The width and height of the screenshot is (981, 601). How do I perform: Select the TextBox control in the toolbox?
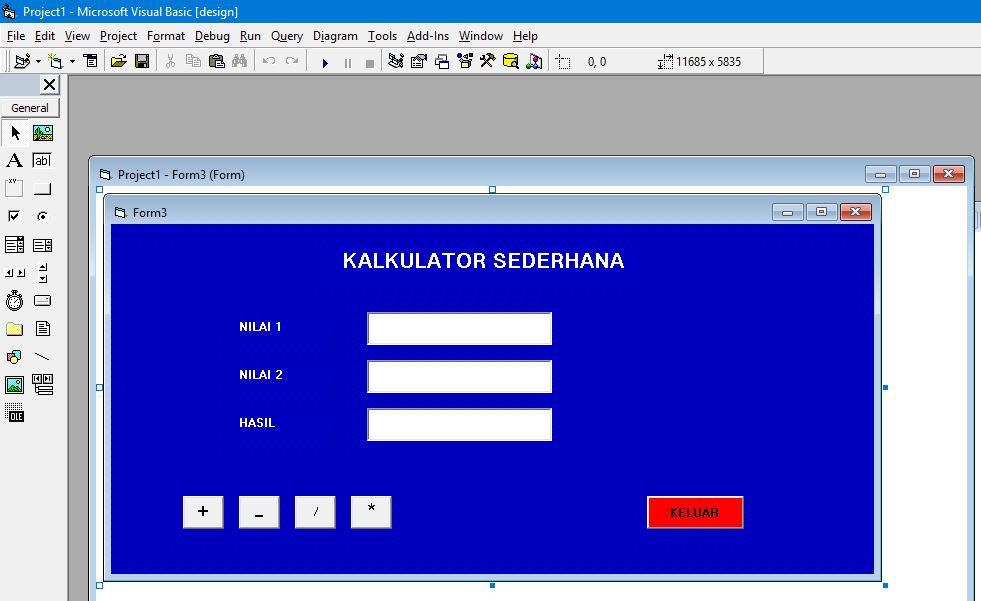[x=41, y=160]
